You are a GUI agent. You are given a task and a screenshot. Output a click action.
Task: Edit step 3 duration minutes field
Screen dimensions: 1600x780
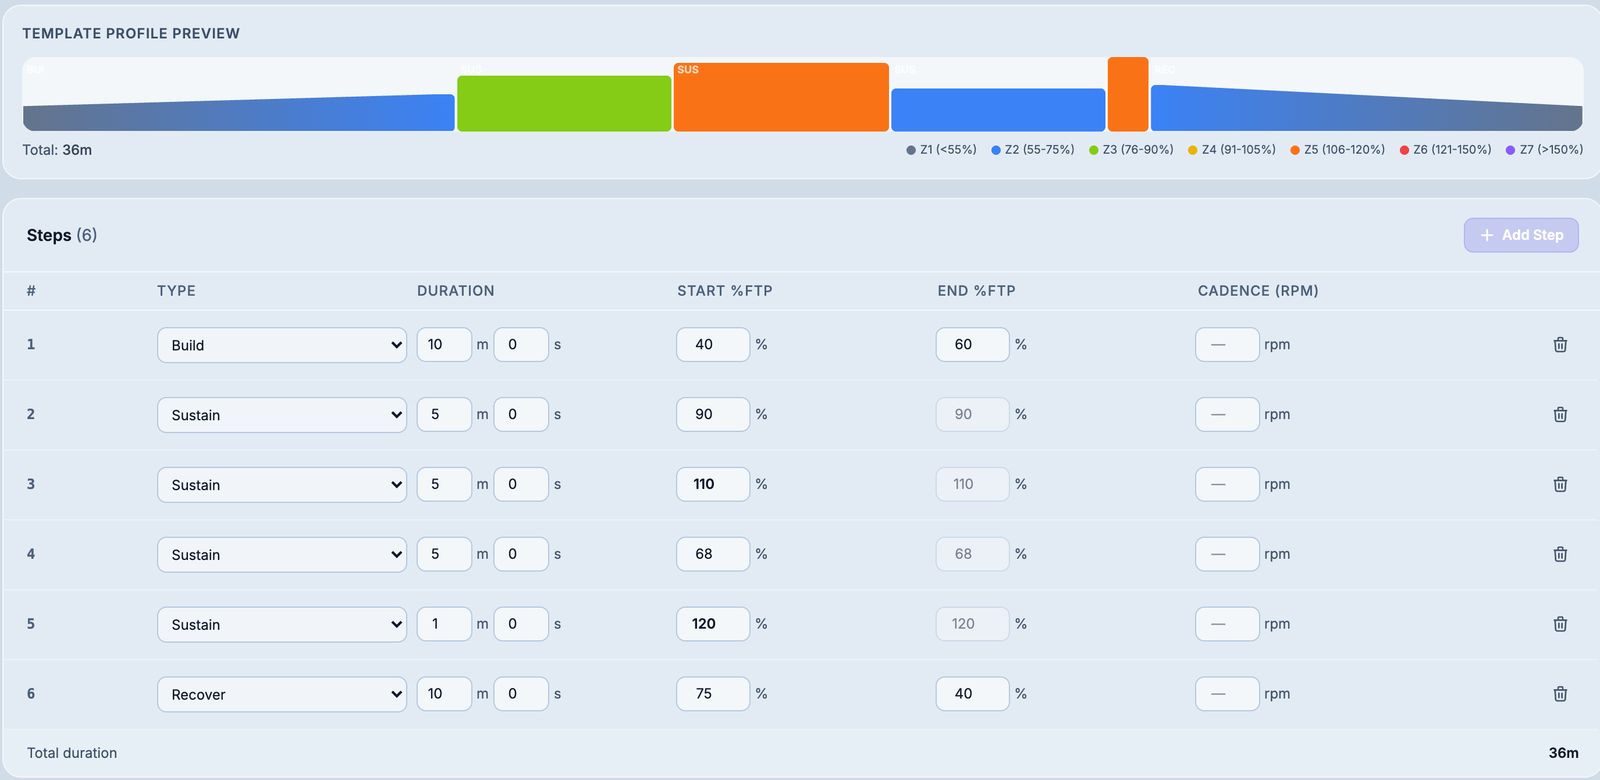coord(444,484)
